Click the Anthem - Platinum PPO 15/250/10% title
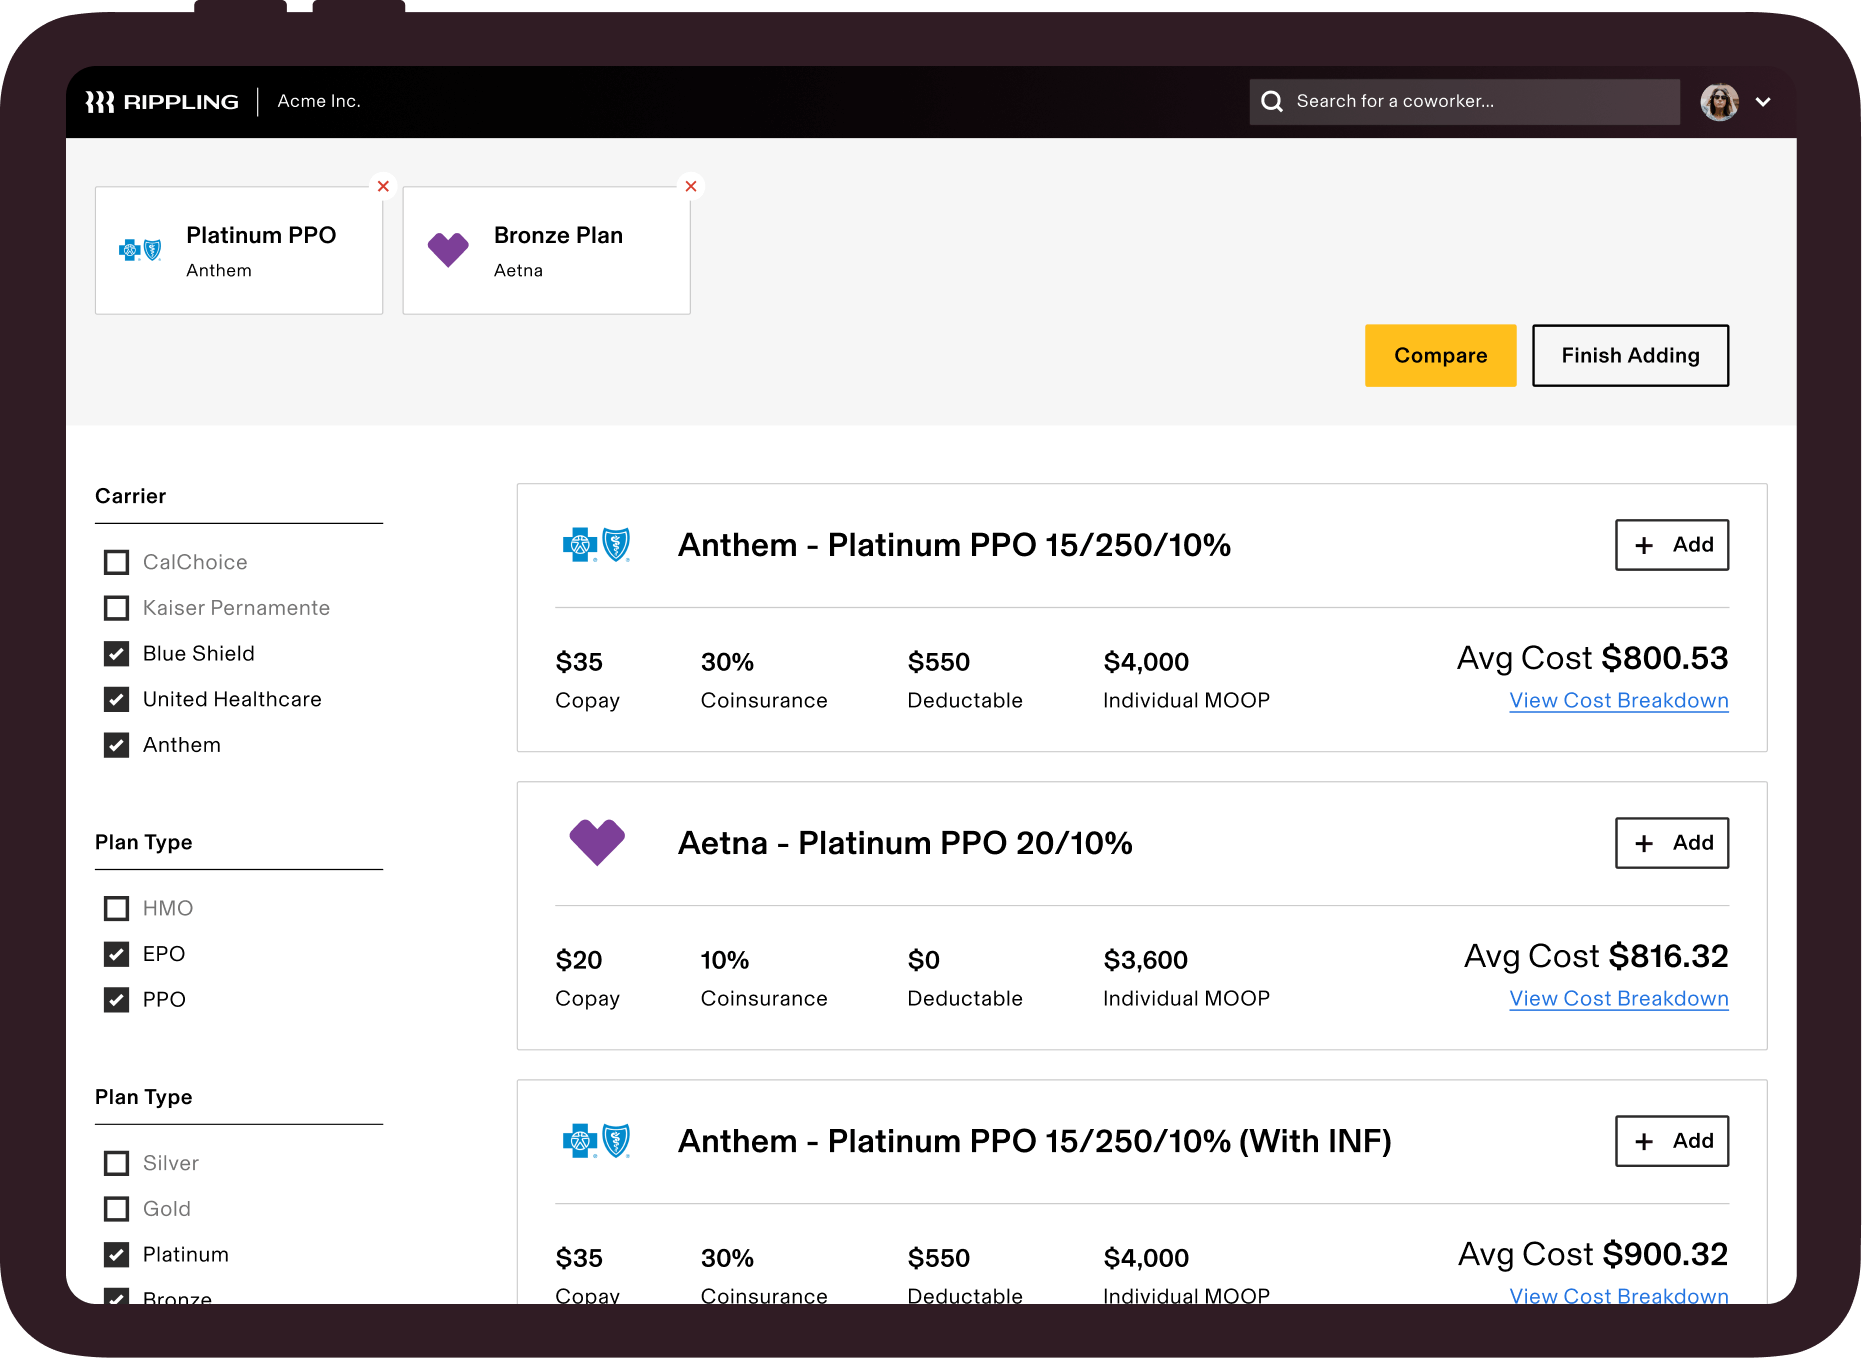 pyautogui.click(x=954, y=545)
